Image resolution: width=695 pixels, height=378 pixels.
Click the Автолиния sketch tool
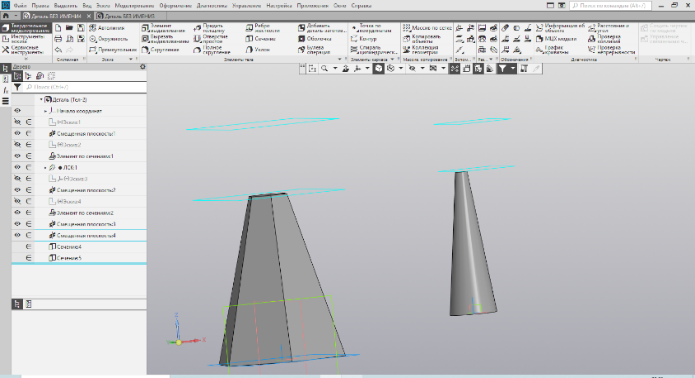[107, 28]
